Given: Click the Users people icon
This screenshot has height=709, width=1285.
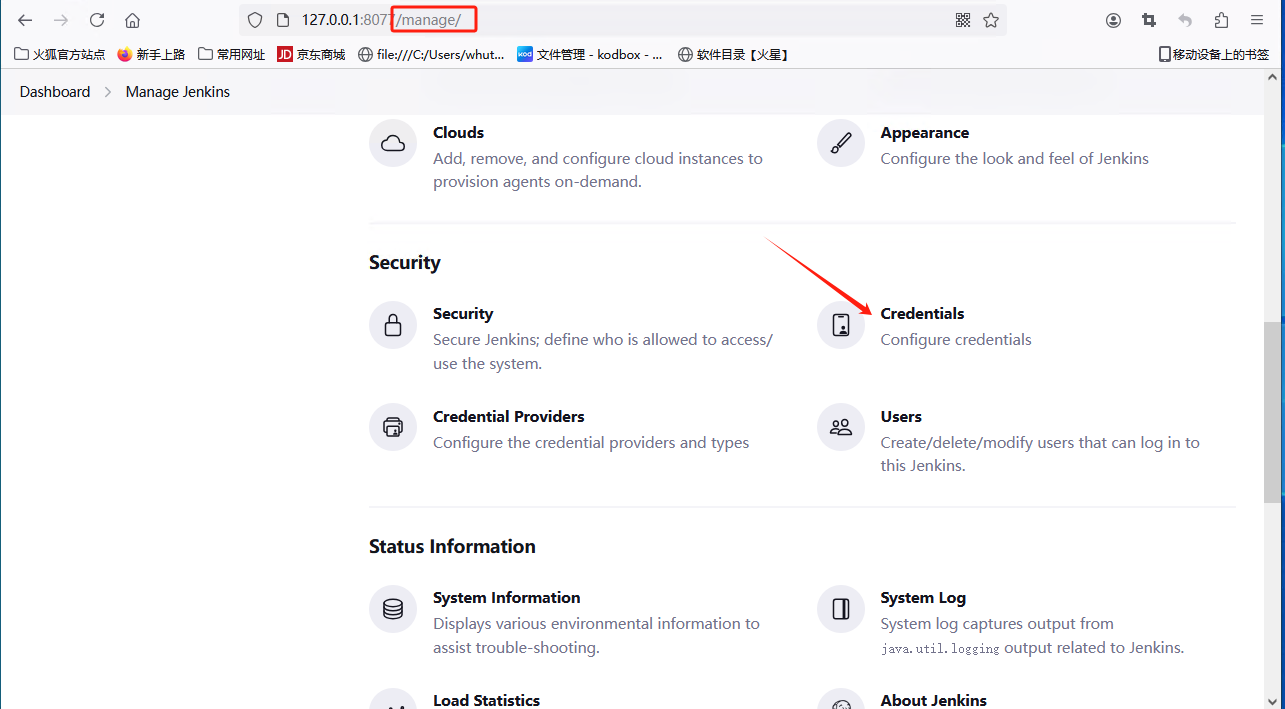Looking at the screenshot, I should coord(841,428).
